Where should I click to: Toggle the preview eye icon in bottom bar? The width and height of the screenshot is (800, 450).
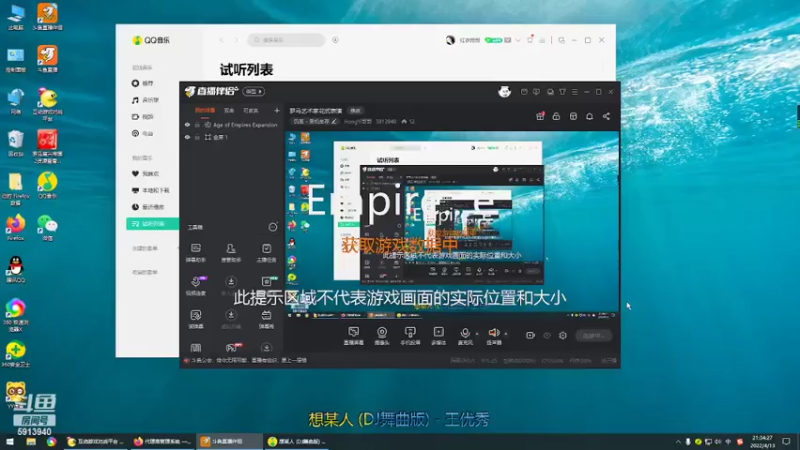coord(547,335)
